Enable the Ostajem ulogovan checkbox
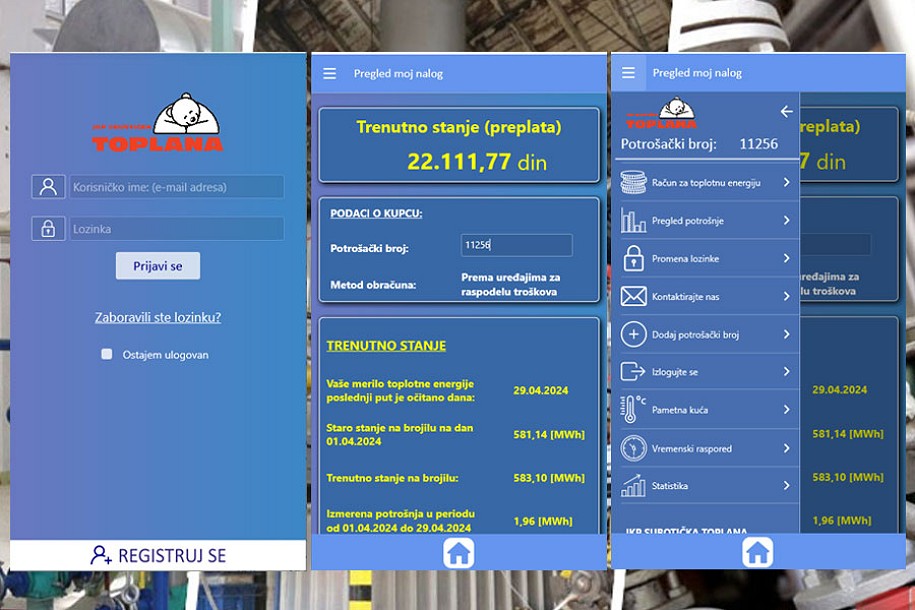Viewport: 915px width, 610px height. pos(106,354)
